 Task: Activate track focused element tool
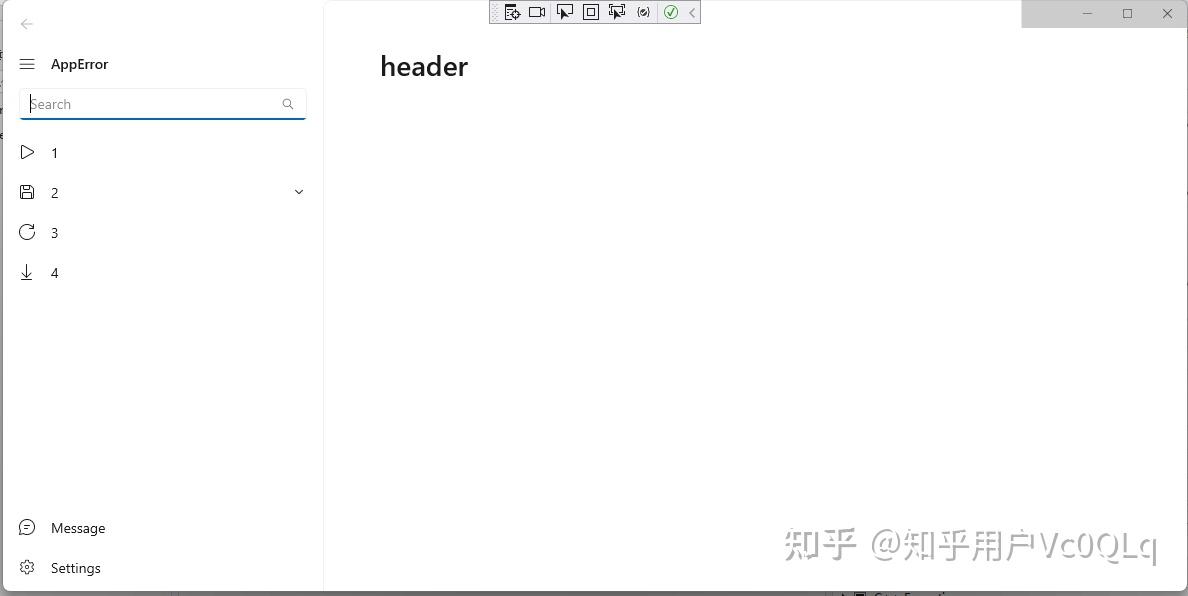point(617,12)
